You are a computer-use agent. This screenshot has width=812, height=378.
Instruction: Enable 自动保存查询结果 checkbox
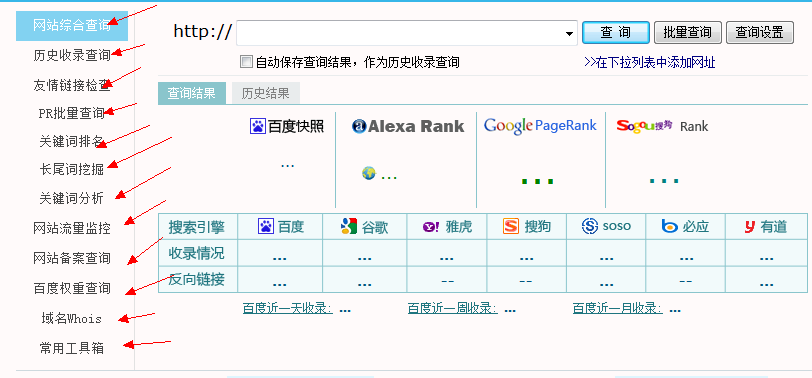click(x=246, y=62)
